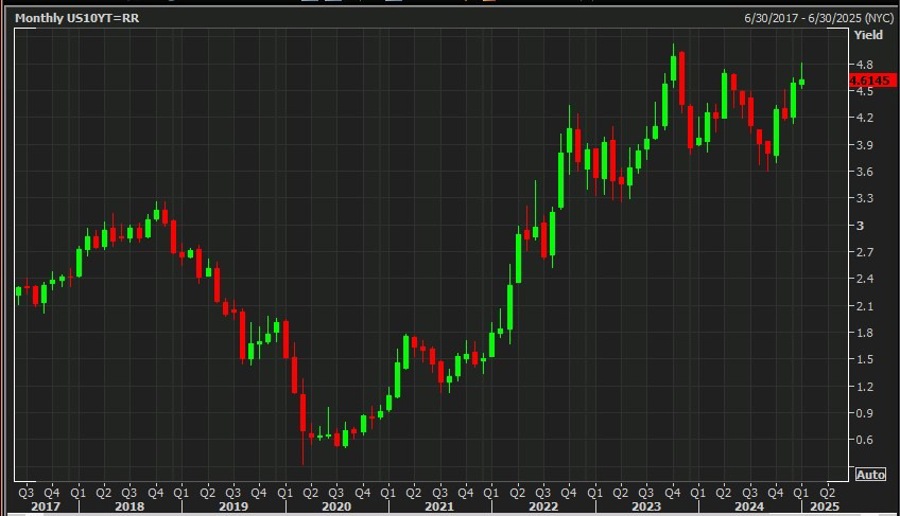Image resolution: width=900 pixels, height=516 pixels.
Task: Click the 2022 year label
Action: (543, 507)
